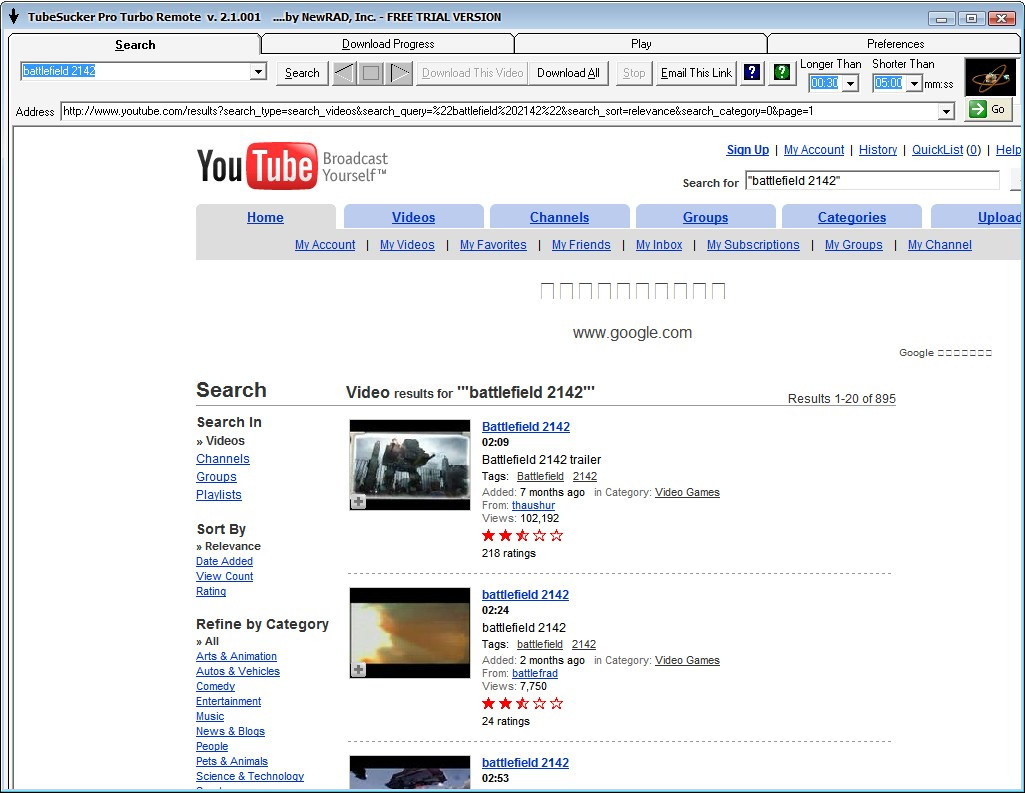Click the back arrow navigation button
The image size is (1025, 793).
point(344,73)
